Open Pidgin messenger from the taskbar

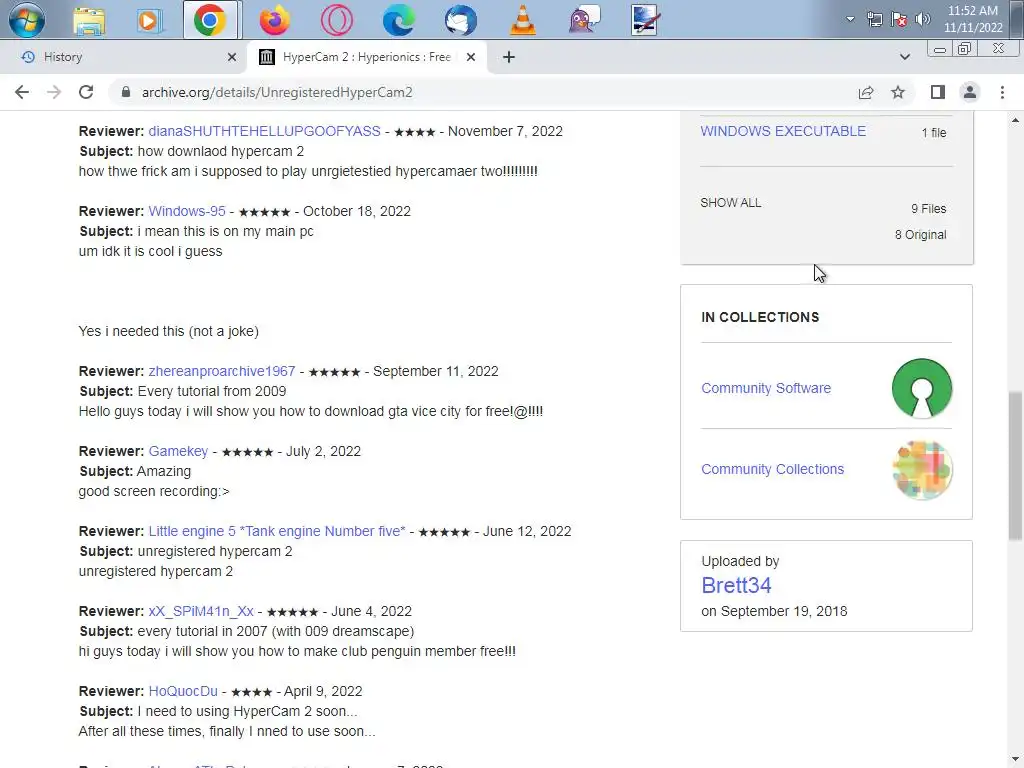584,20
